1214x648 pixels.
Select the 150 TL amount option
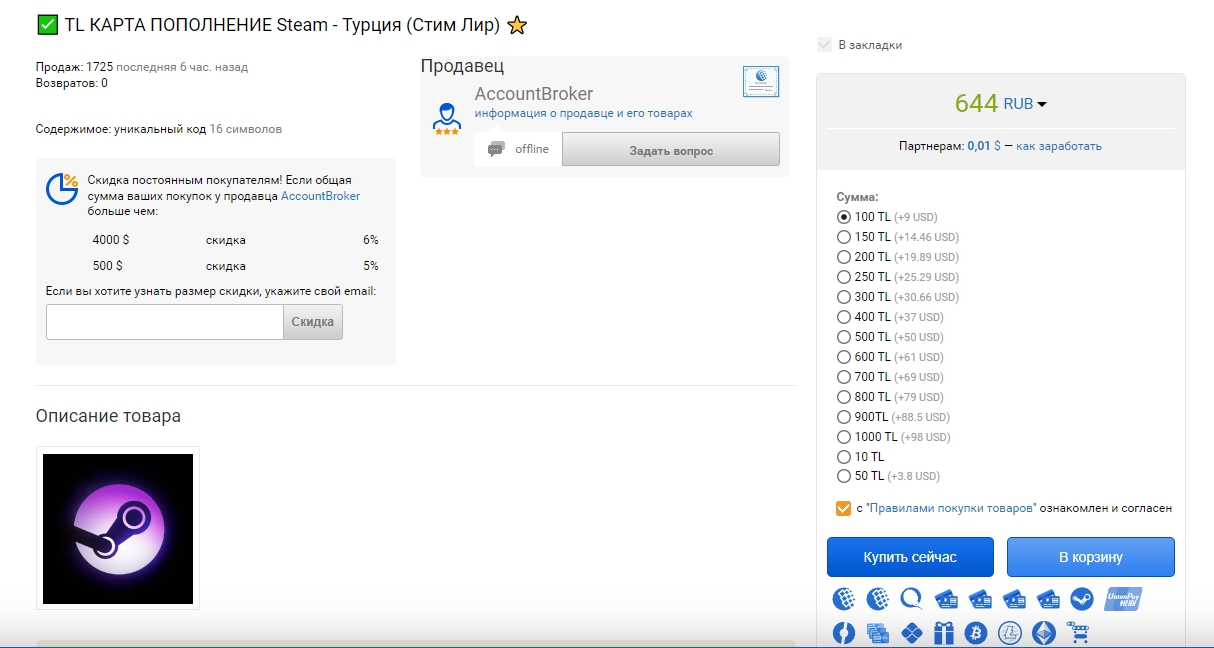[x=844, y=237]
